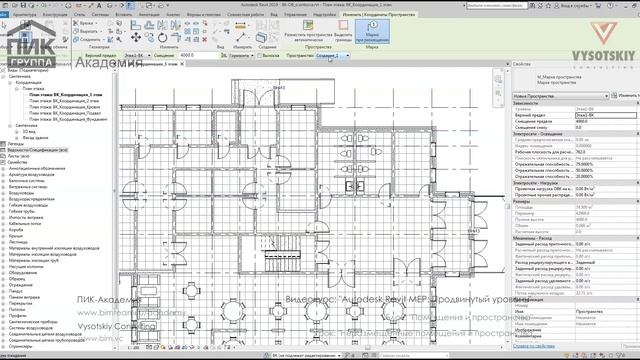This screenshot has height=360, width=640.
Task: Click the Верхний предел value field in Properties
Action: click(606, 116)
